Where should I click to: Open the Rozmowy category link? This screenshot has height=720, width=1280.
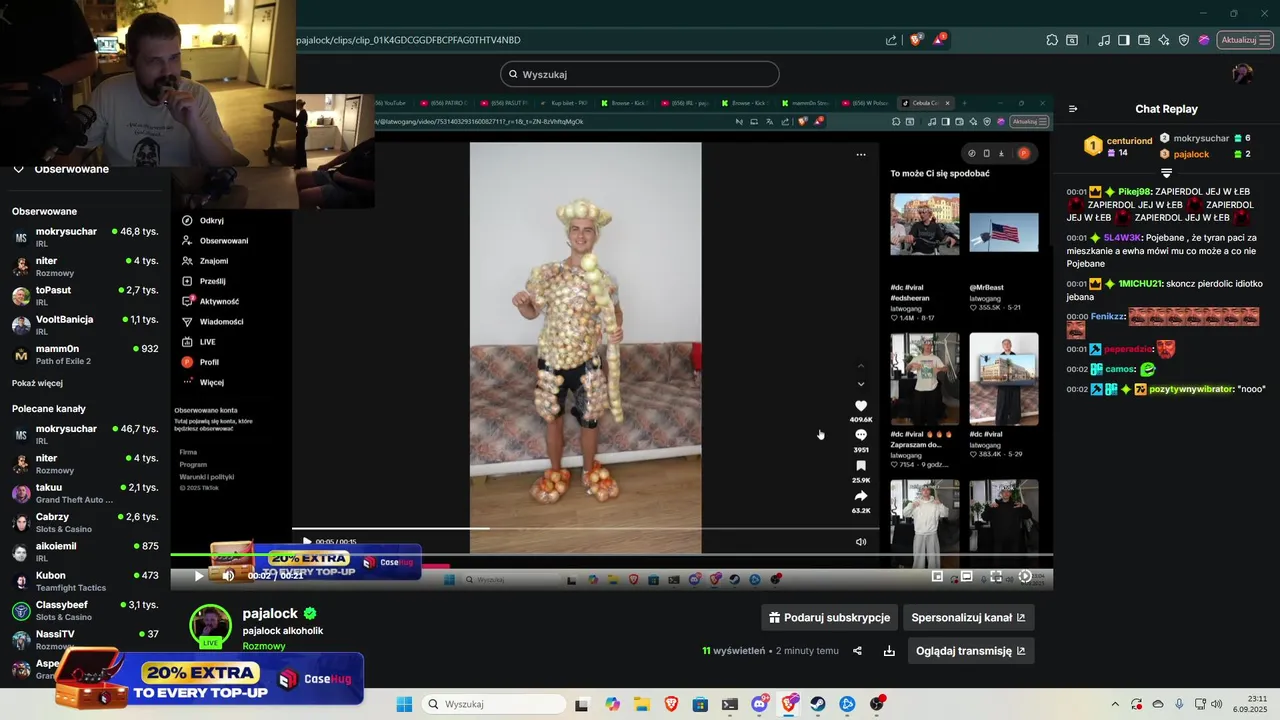264,646
